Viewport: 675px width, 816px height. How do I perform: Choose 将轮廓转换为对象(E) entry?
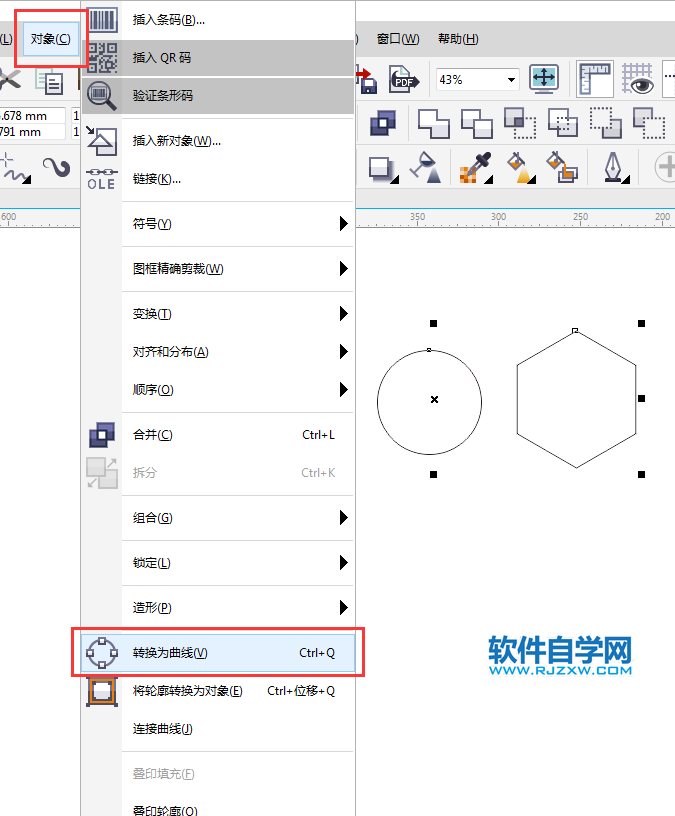click(218, 691)
